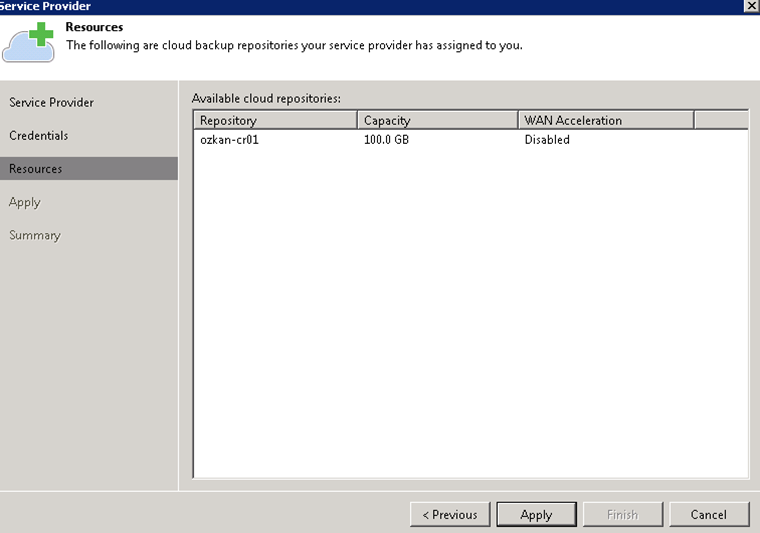Click the Apply button

(x=537, y=515)
